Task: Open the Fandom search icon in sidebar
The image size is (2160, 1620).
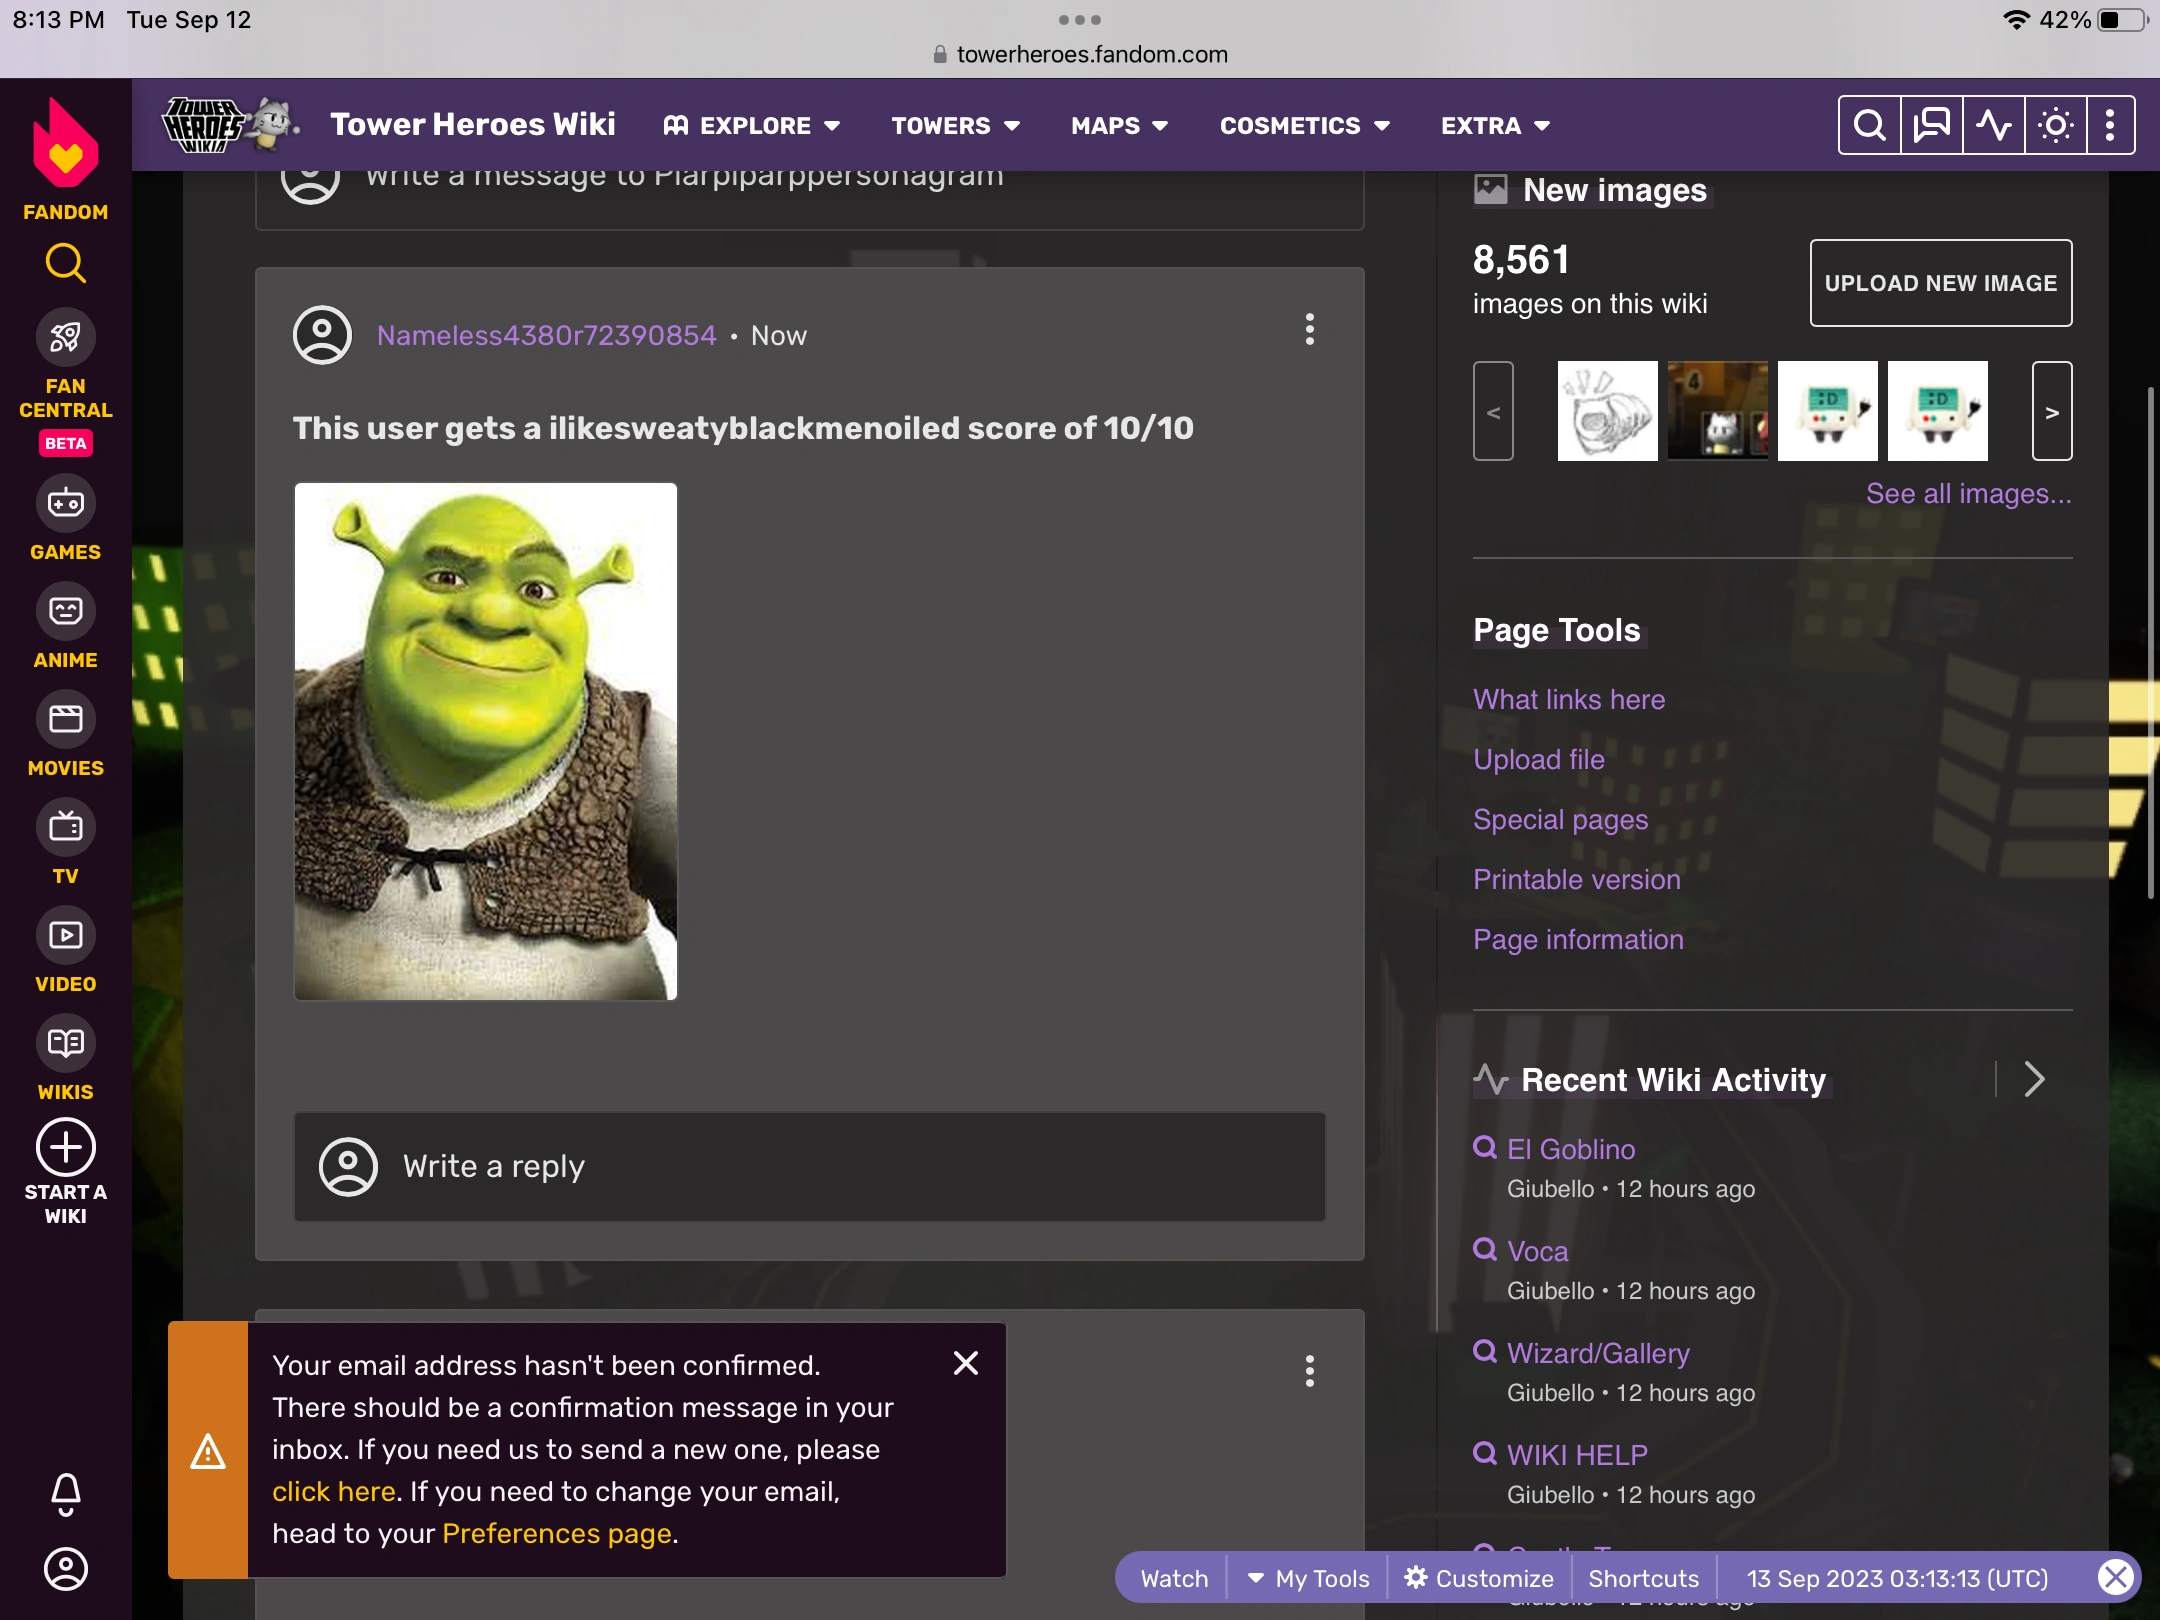Action: (65, 263)
